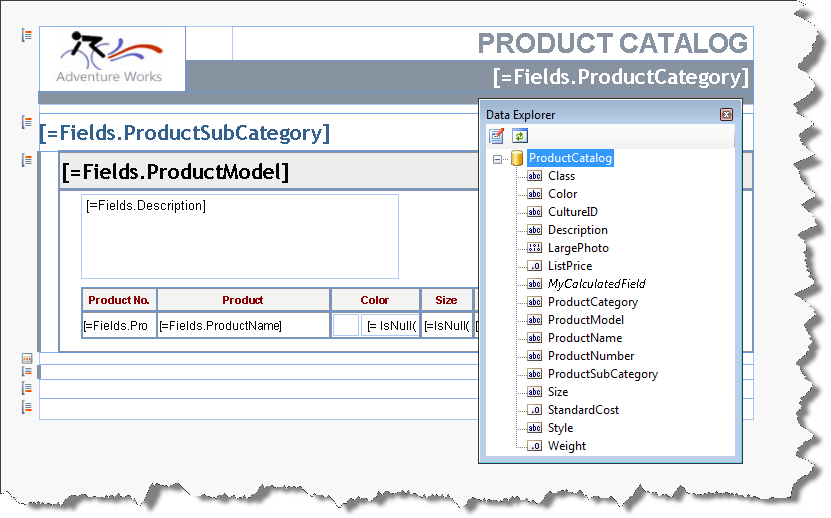Click the first group footer section icon
Viewport: 831px width, 518px height.
tap(26, 371)
